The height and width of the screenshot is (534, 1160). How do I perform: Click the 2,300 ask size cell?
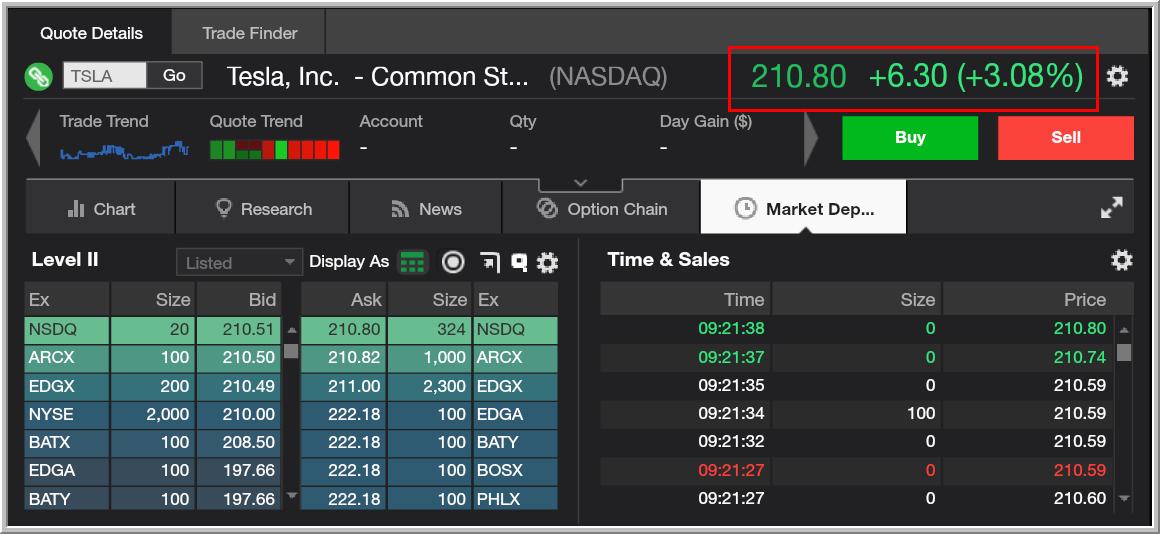[x=430, y=386]
